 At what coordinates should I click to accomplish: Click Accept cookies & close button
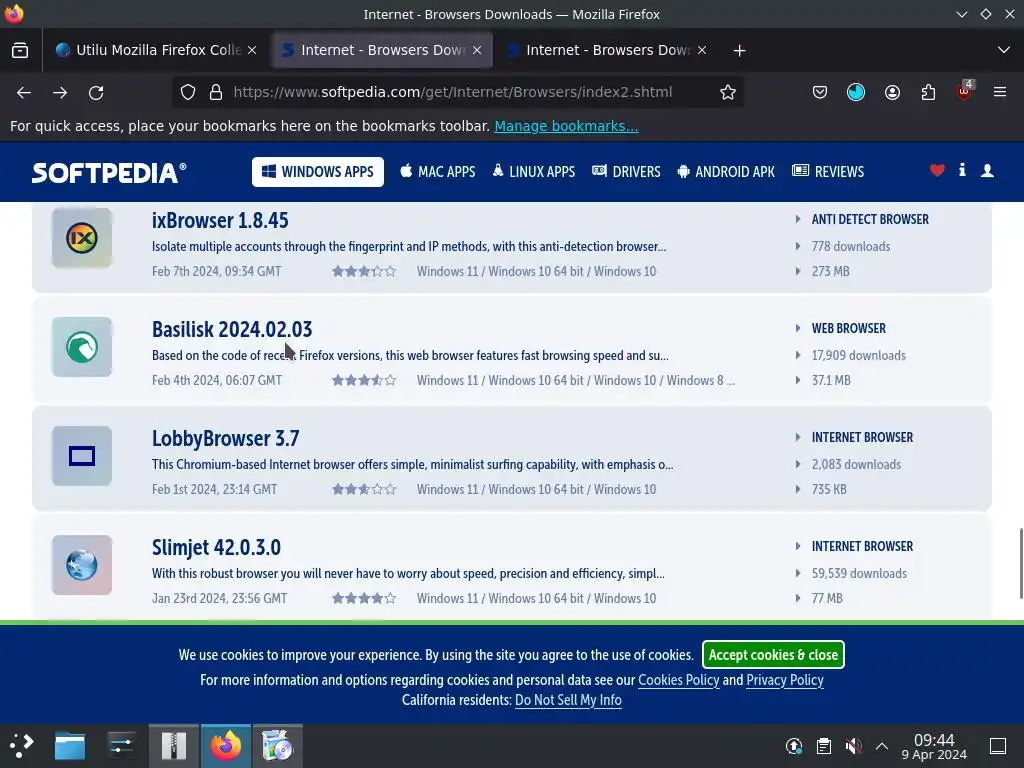773,655
